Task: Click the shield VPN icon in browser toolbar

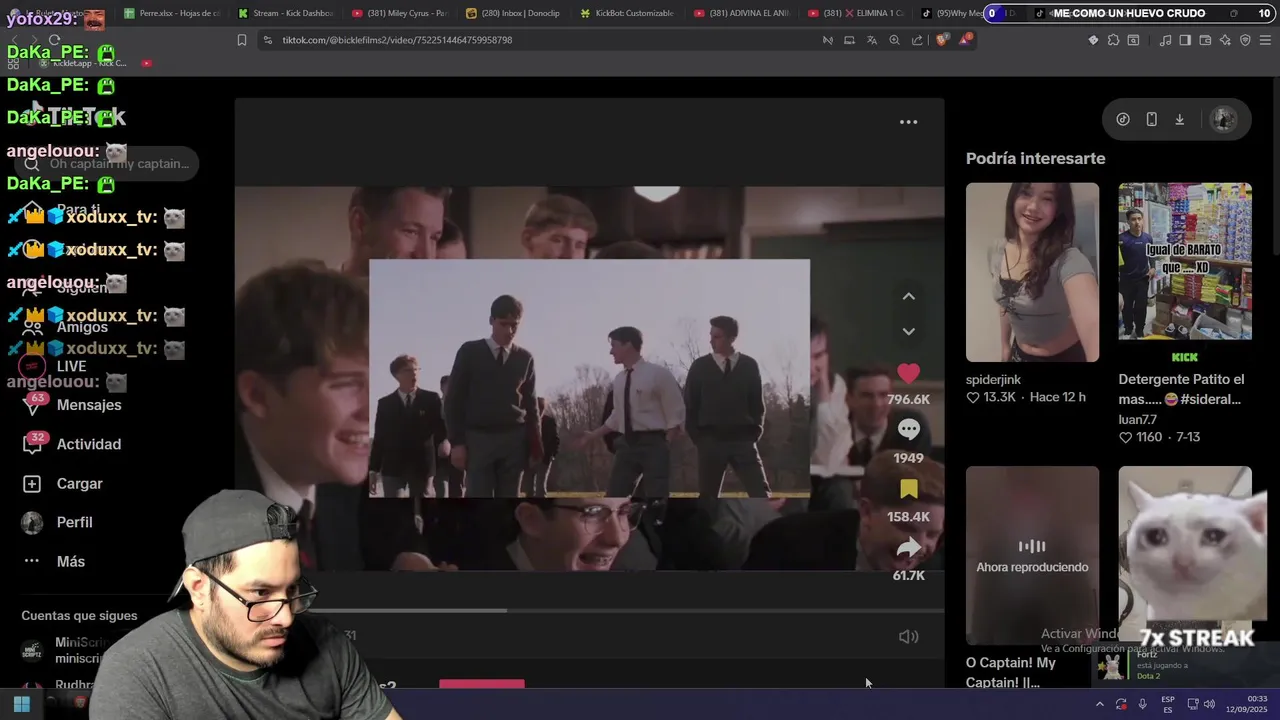Action: click(1245, 40)
